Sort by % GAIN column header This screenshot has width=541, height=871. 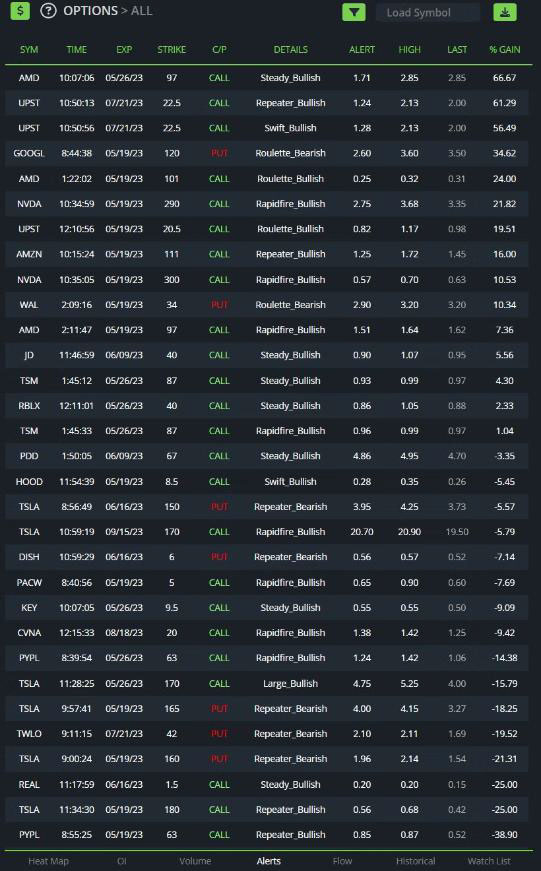tap(504, 49)
